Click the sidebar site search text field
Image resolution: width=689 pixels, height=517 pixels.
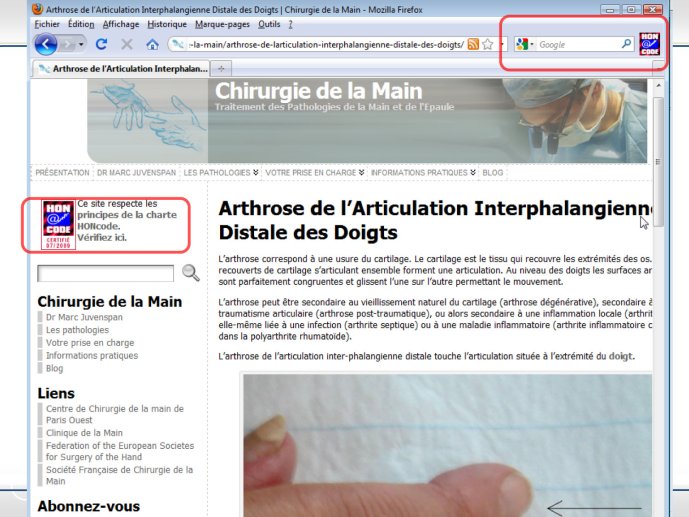coord(105,273)
